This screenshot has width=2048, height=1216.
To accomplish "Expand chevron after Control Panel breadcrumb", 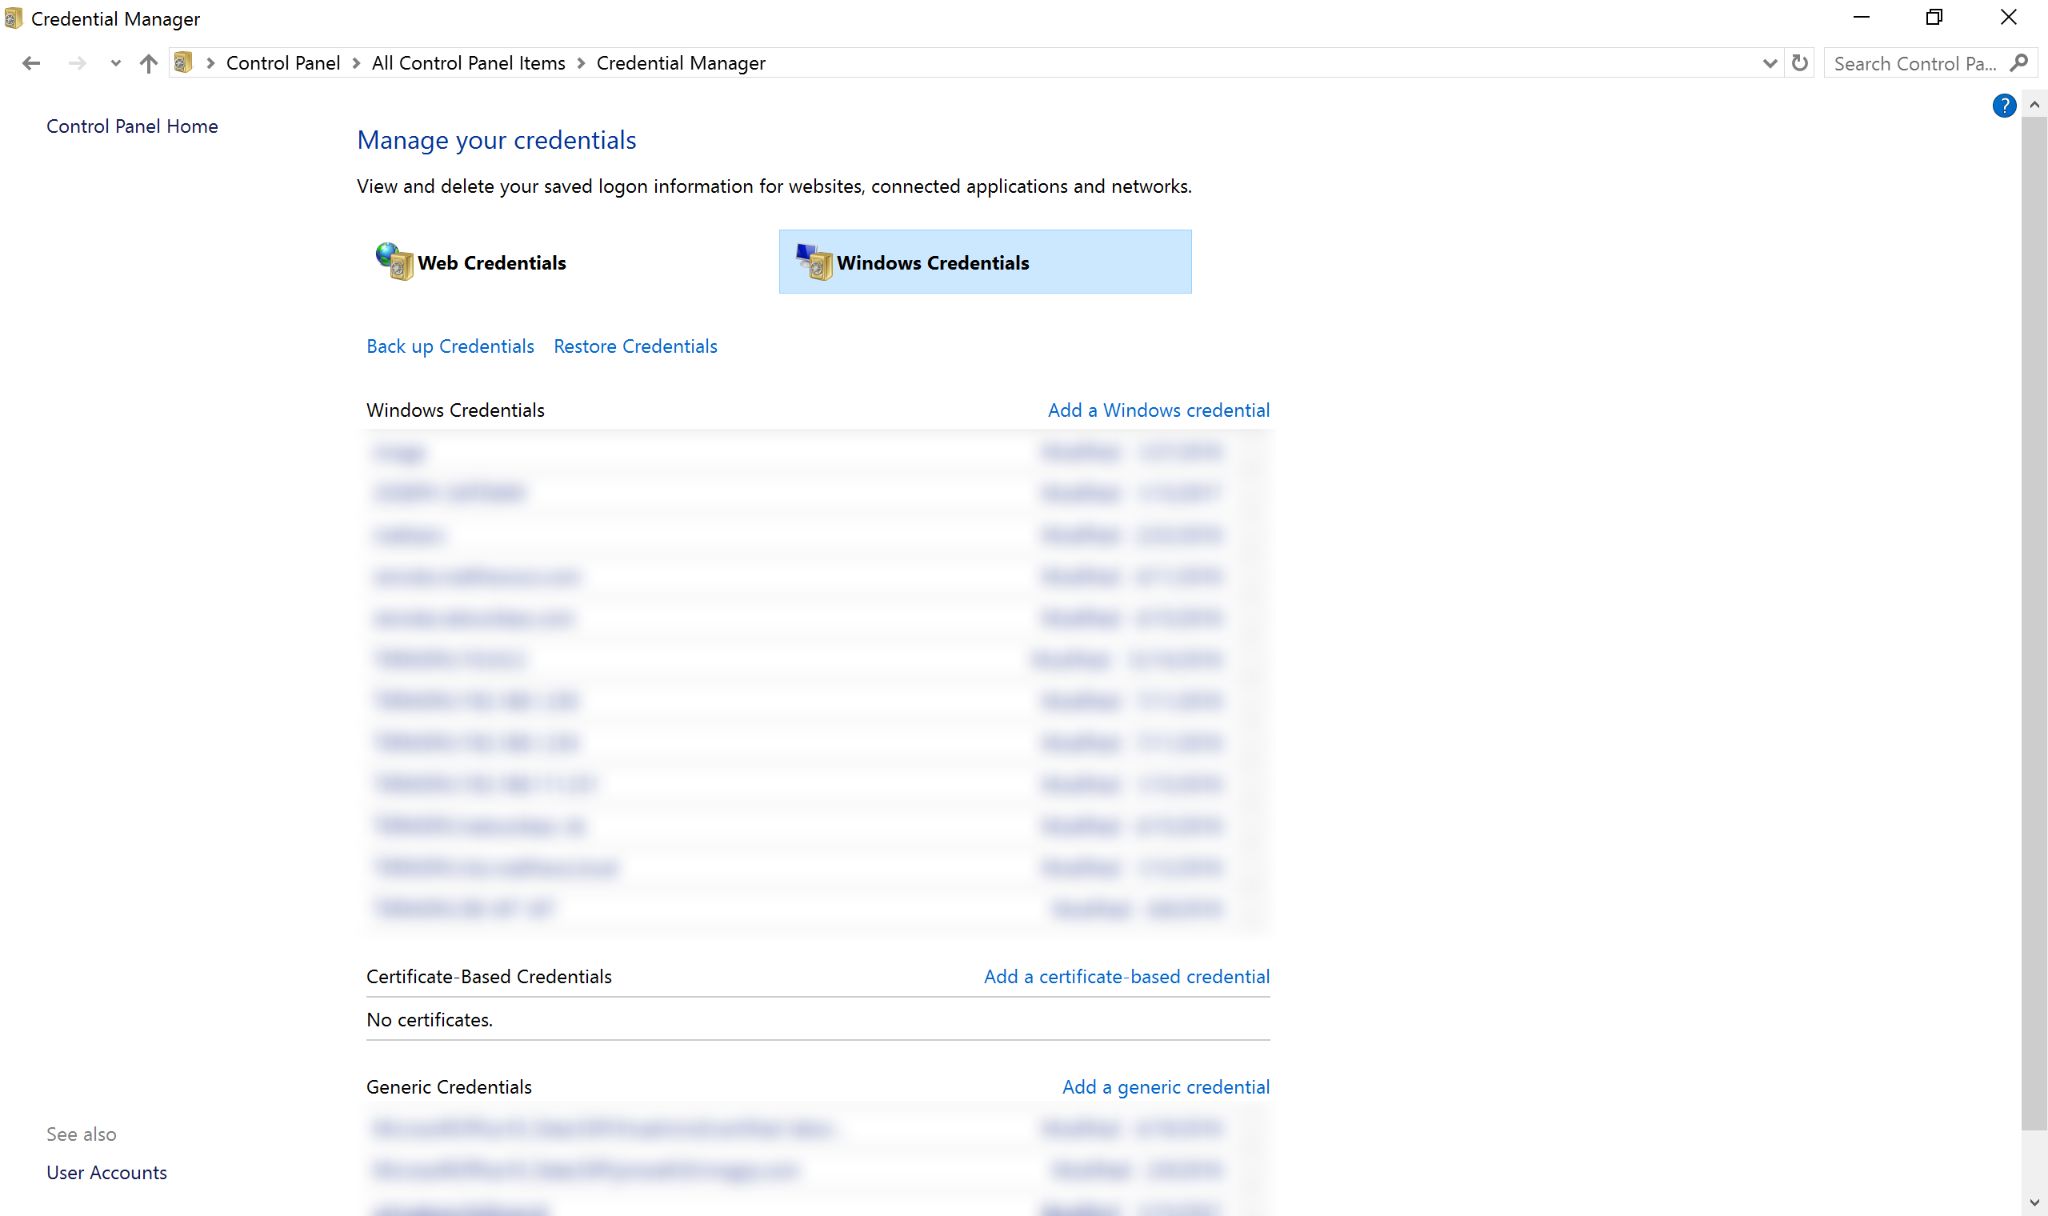I will coord(356,63).
